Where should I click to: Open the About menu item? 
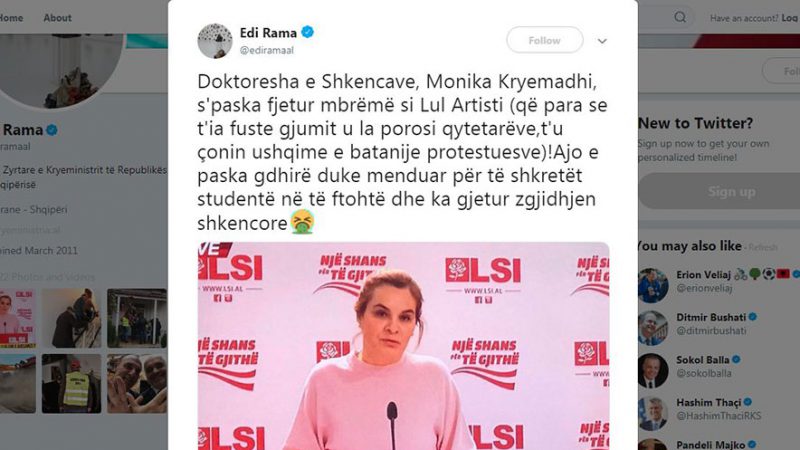click(57, 17)
